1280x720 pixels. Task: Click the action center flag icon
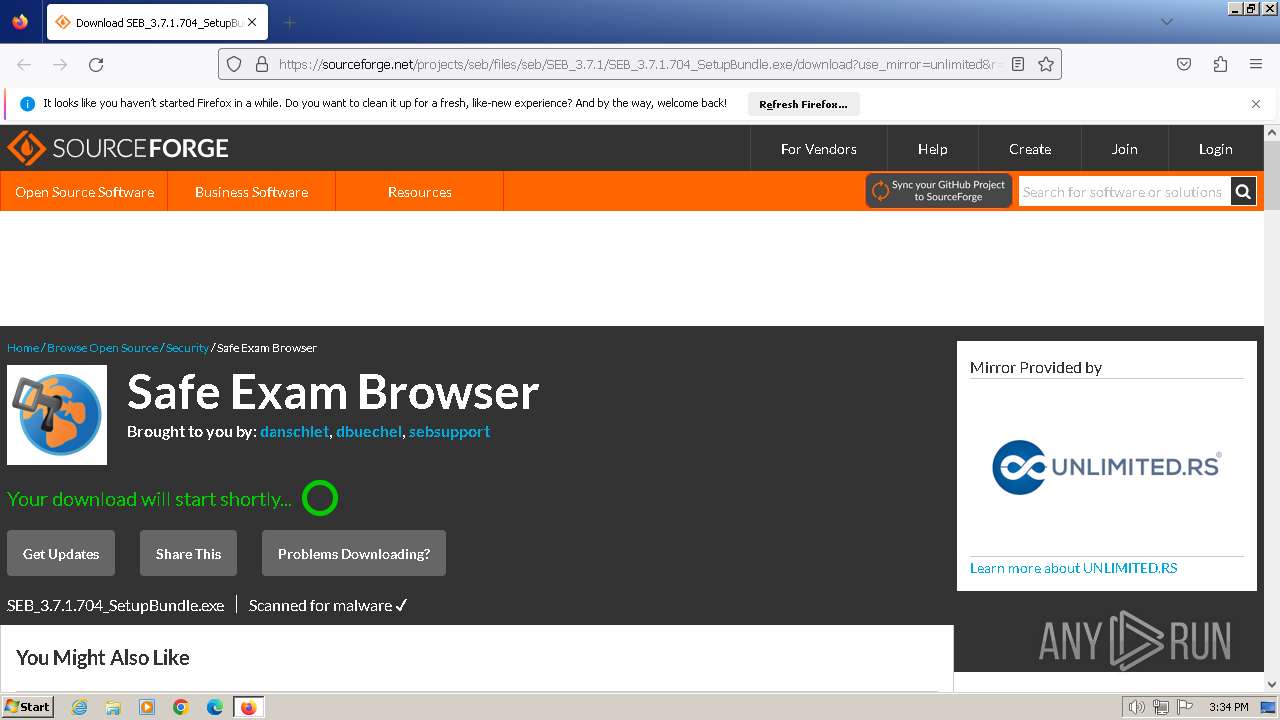point(1185,707)
